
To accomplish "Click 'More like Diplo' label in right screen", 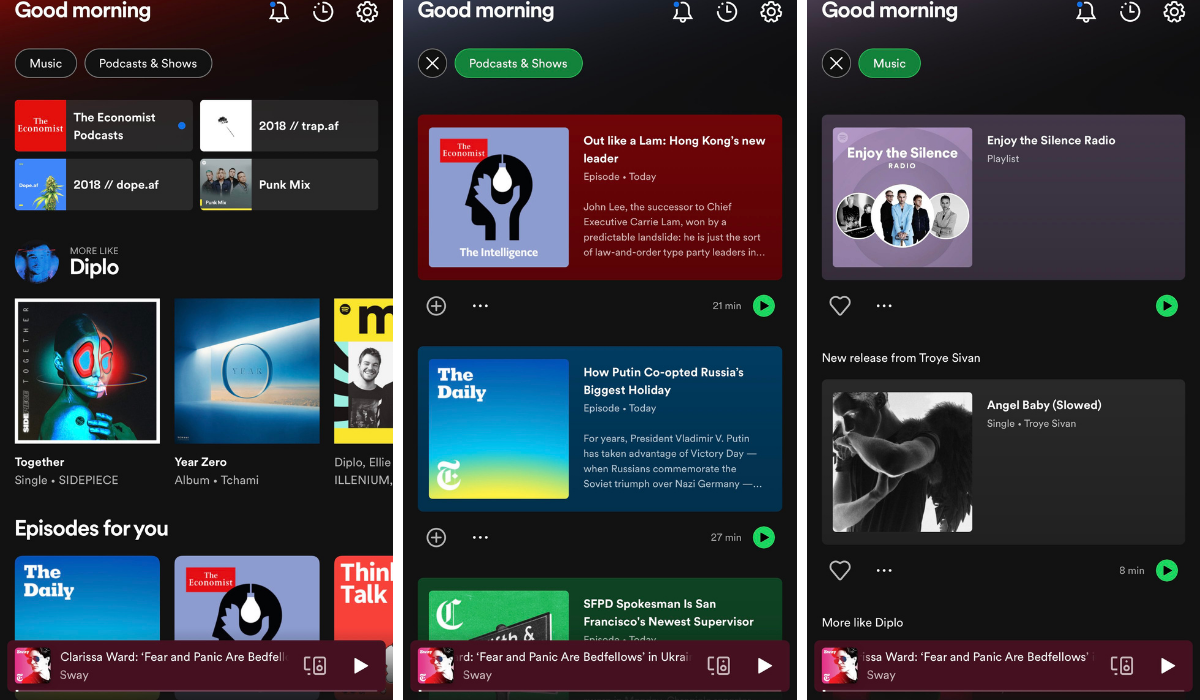I will [862, 622].
